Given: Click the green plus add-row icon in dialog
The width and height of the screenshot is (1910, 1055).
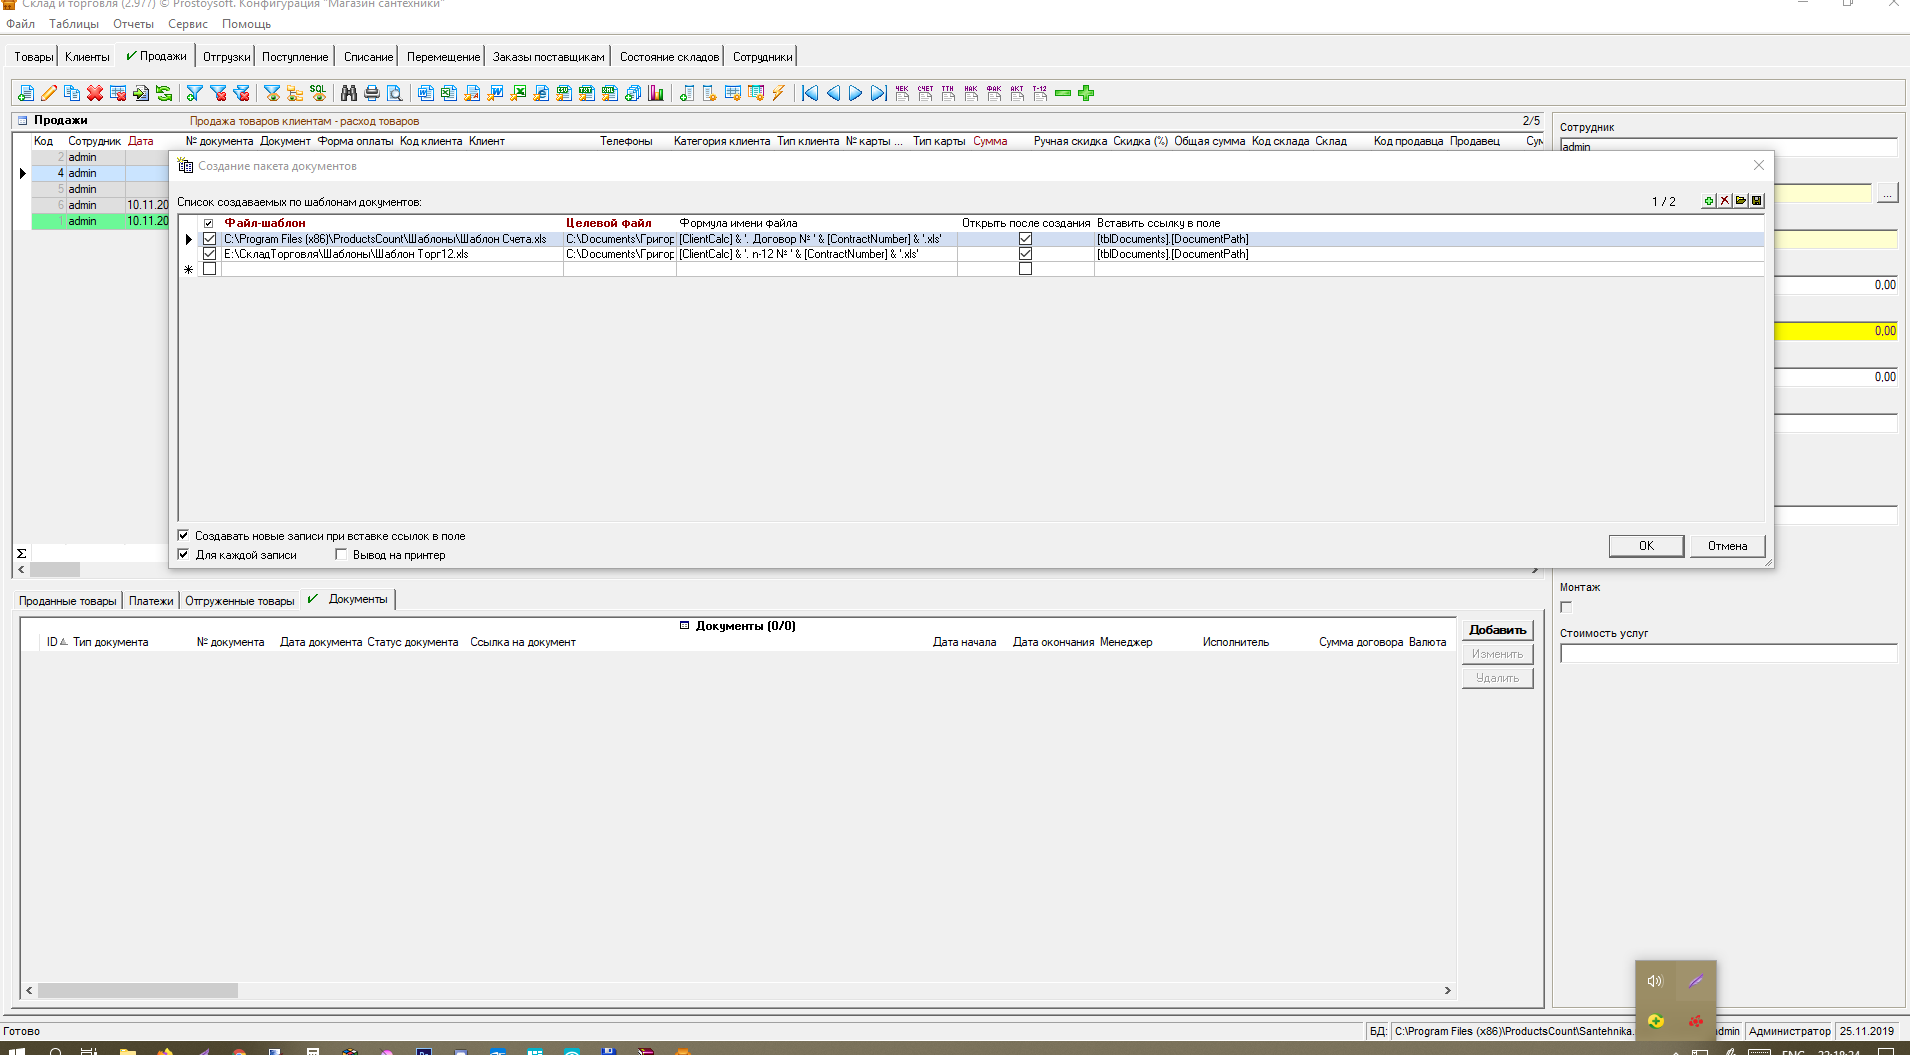Looking at the screenshot, I should click(x=1709, y=201).
